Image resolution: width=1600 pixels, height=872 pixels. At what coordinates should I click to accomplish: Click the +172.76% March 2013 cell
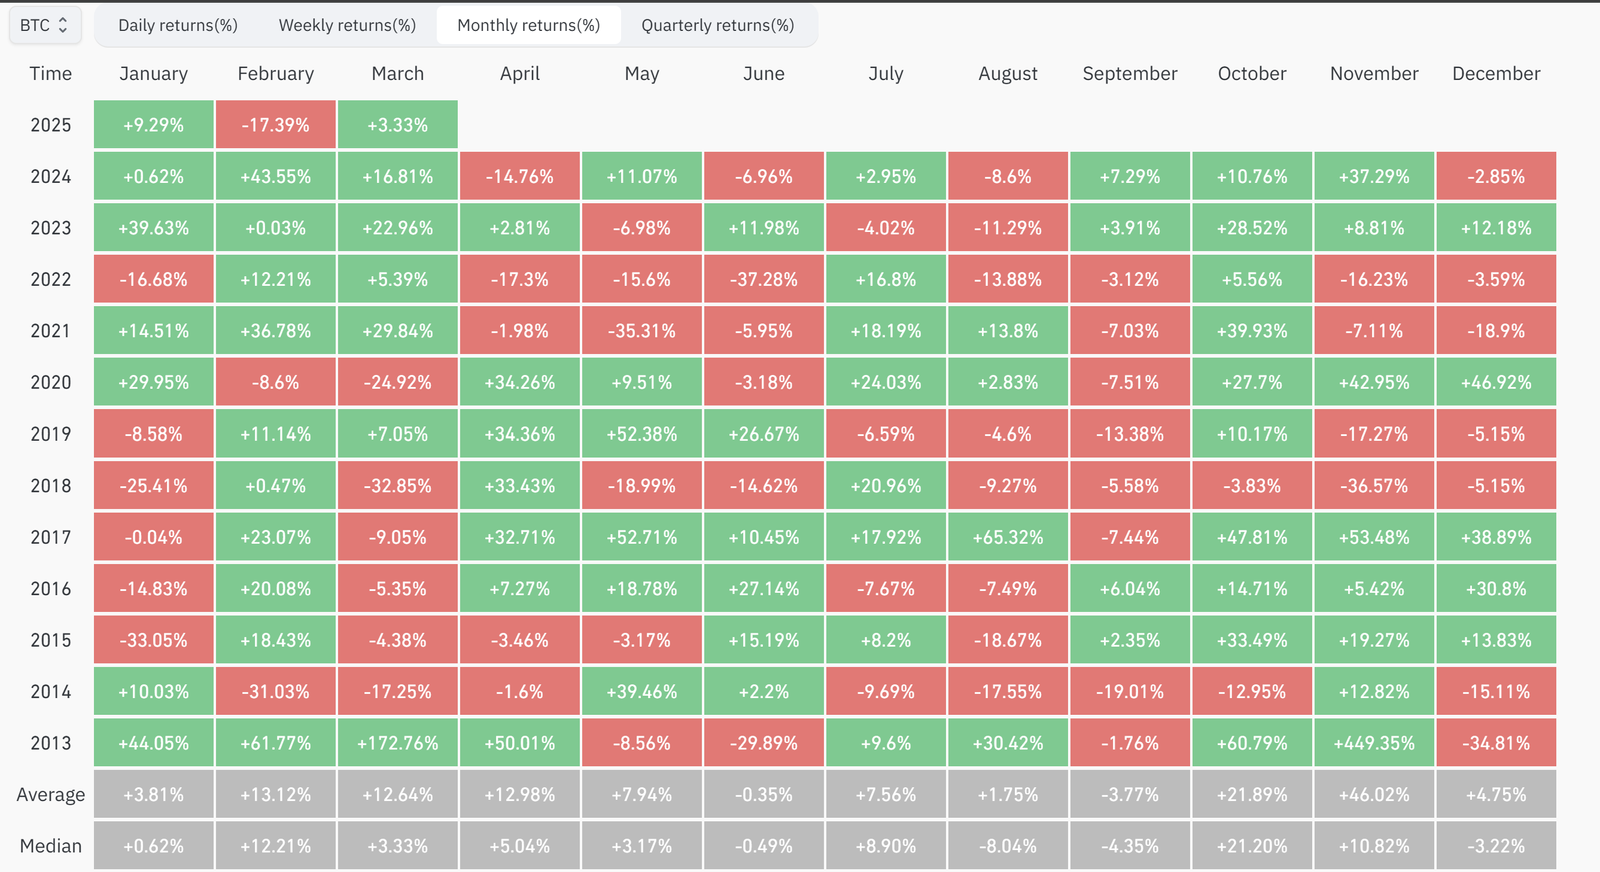(397, 742)
